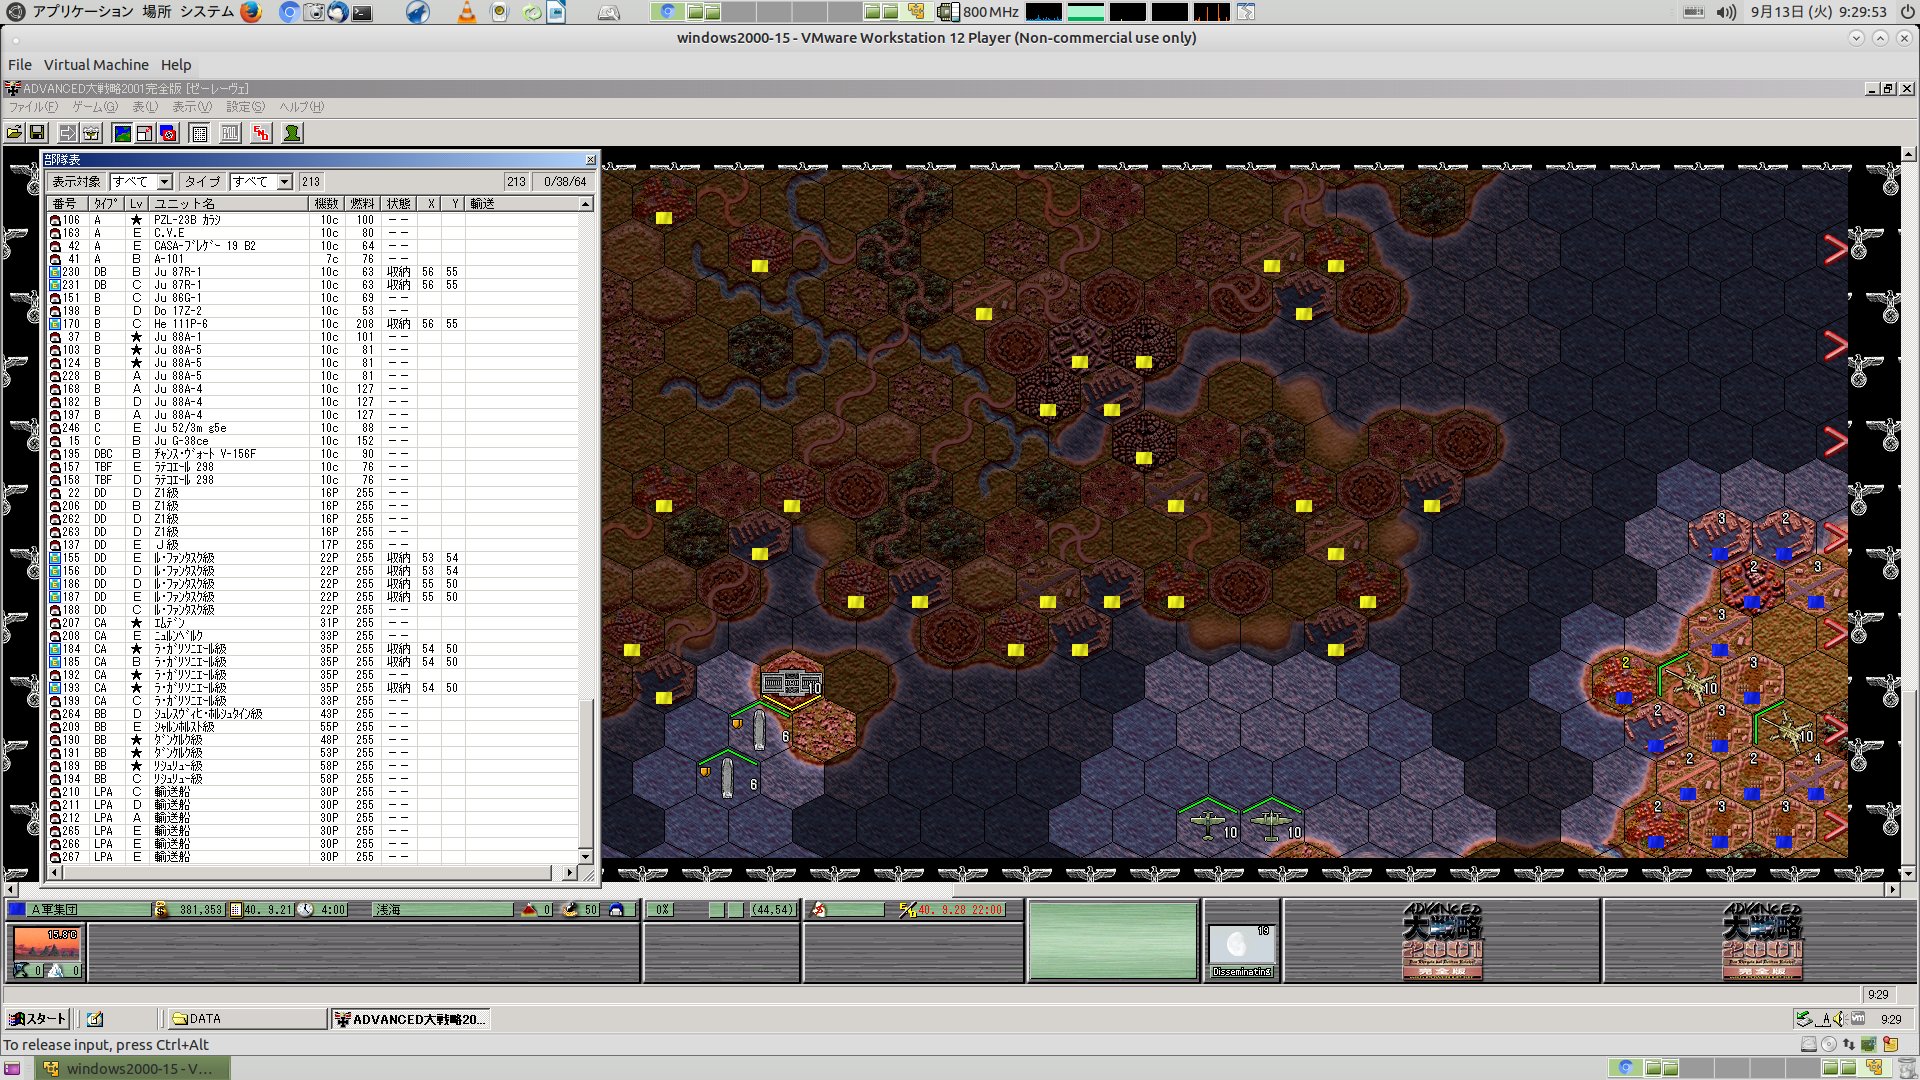Open the VMware Help menu
Screen dimensions: 1920x1080
tap(176, 65)
